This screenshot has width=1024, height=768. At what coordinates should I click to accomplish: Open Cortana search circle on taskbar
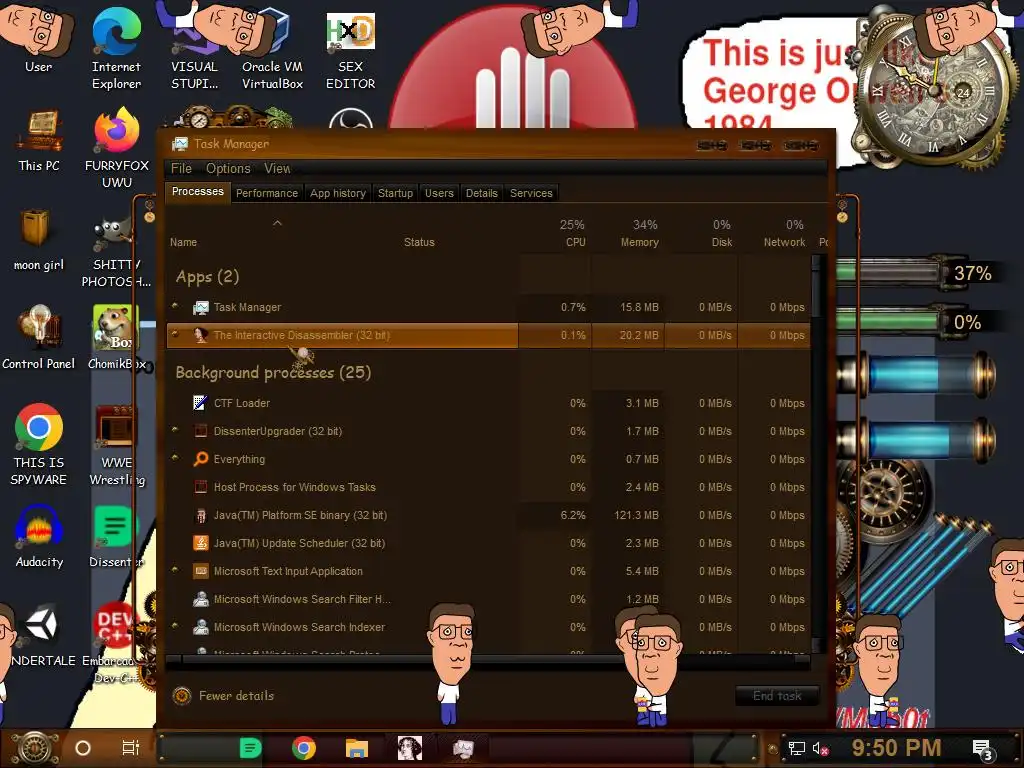pos(83,748)
